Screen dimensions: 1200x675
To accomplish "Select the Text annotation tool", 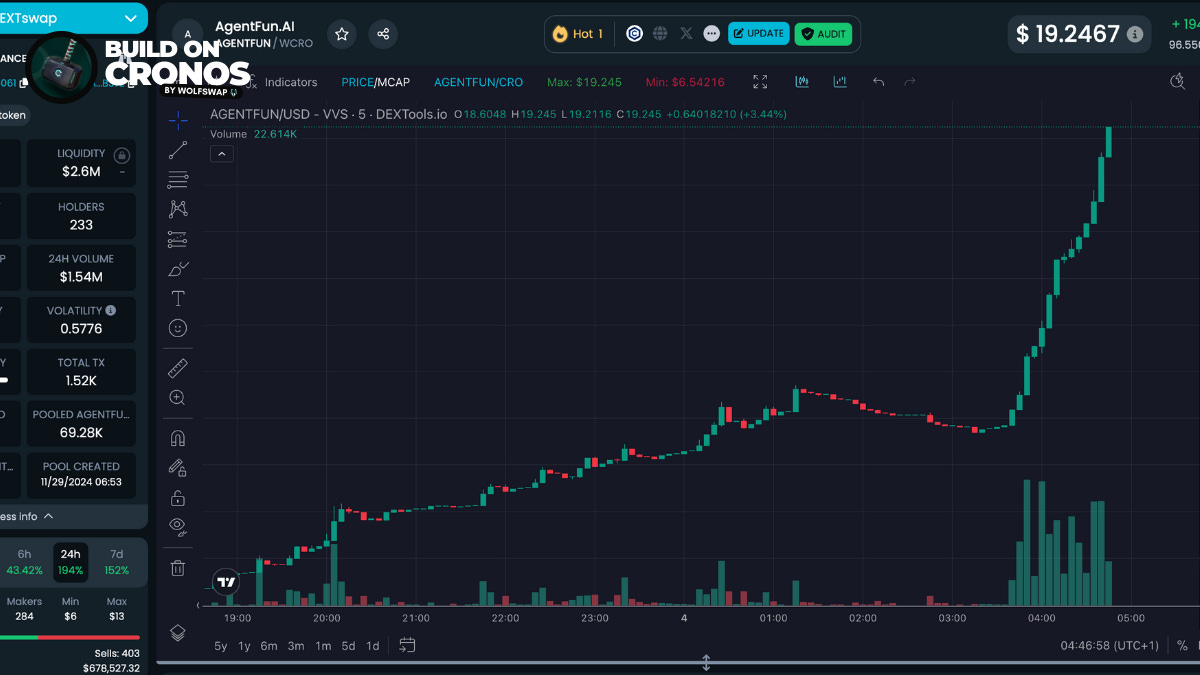I will [x=178, y=298].
